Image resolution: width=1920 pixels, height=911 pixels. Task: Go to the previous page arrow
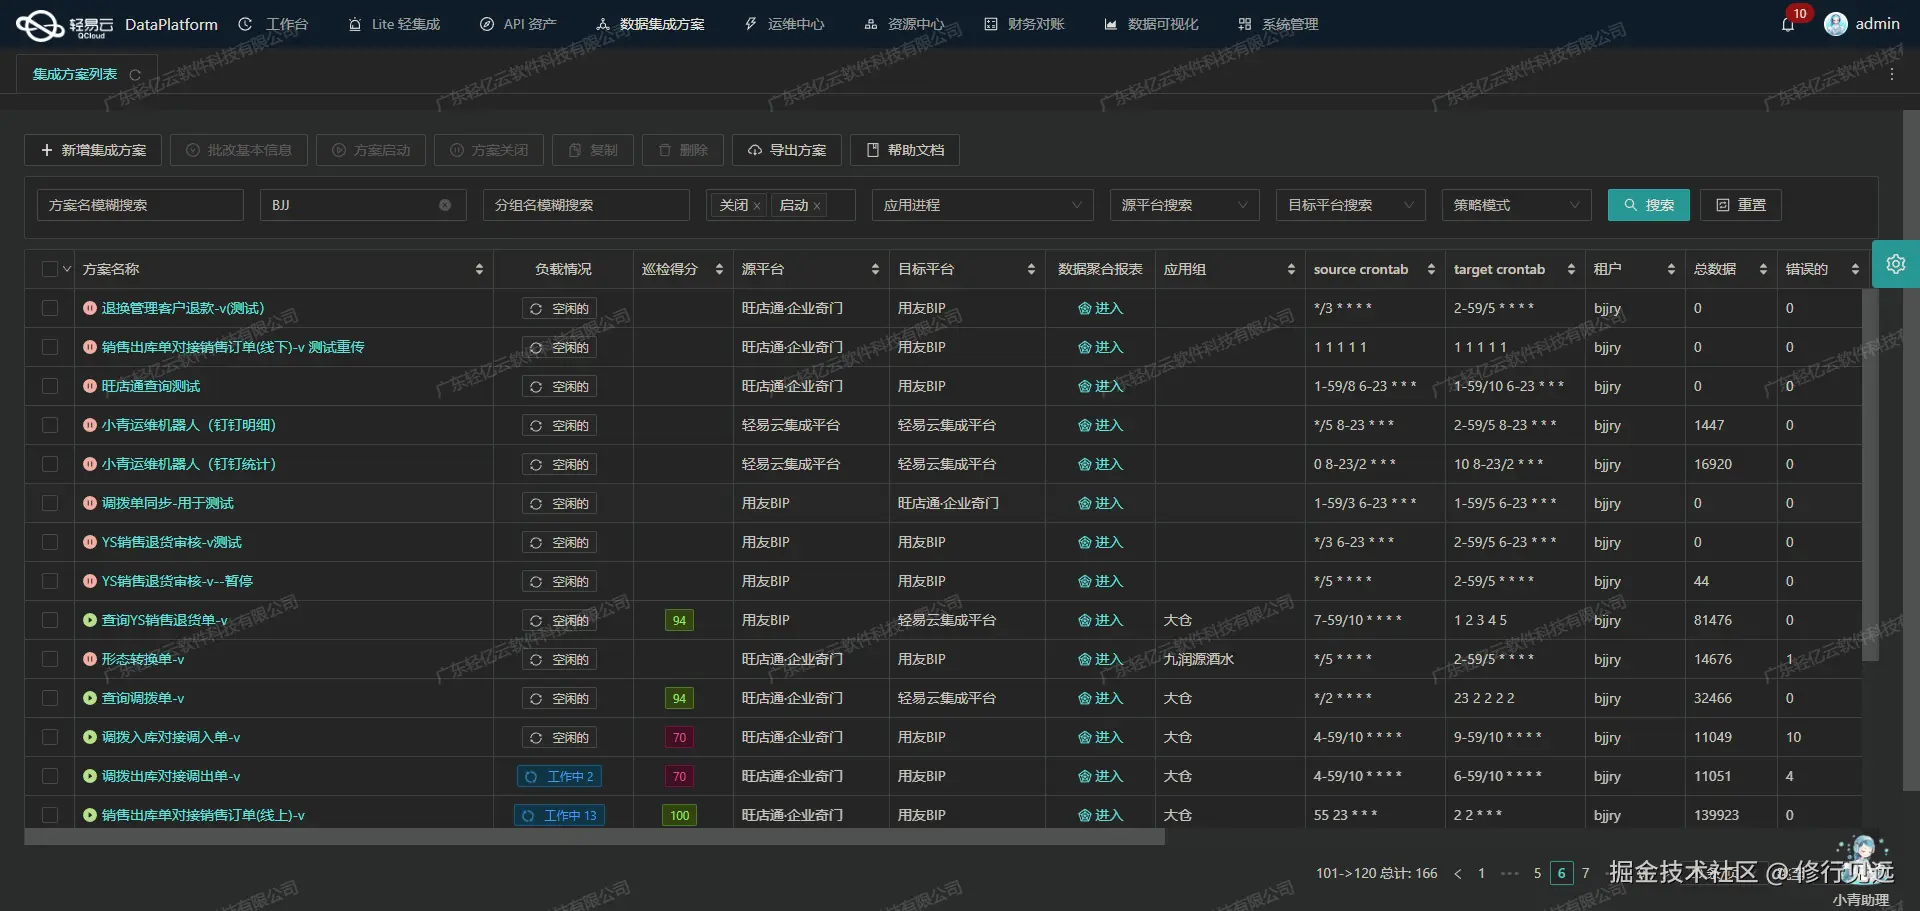(x=1458, y=873)
